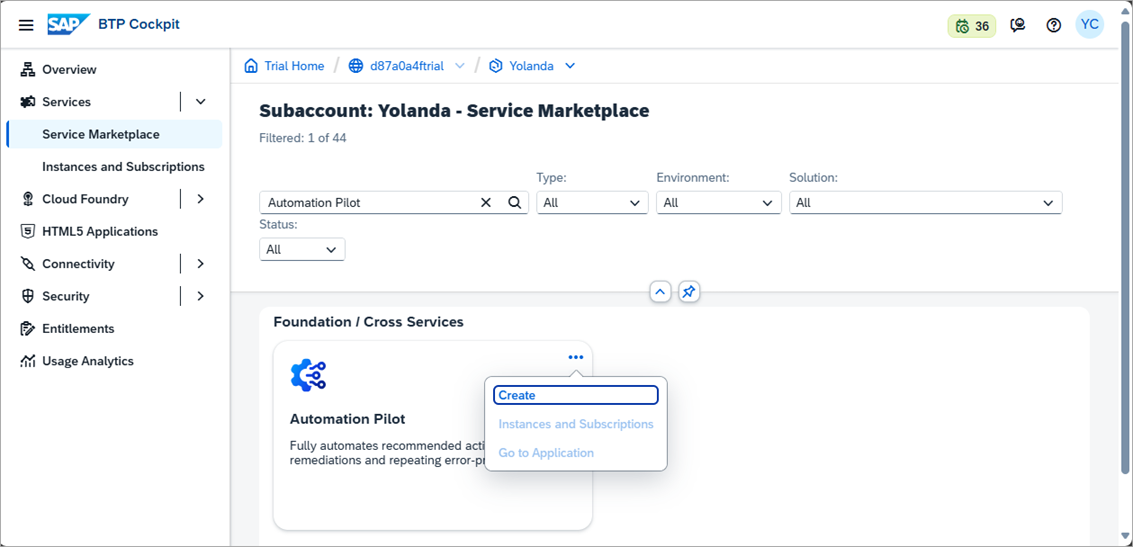1133x547 pixels.
Task: Open the Trial Home breadcrumb link
Action: tap(294, 66)
